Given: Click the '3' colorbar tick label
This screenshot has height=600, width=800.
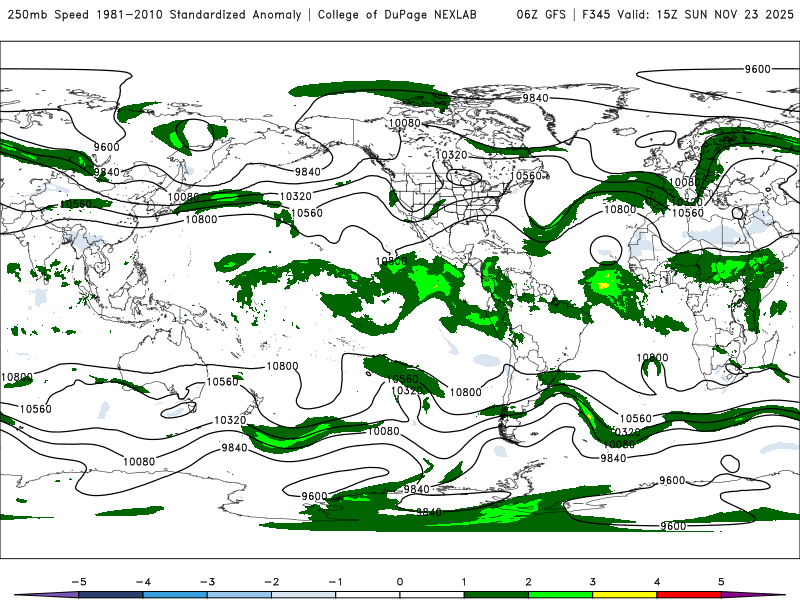Looking at the screenshot, I should pyautogui.click(x=593, y=582).
